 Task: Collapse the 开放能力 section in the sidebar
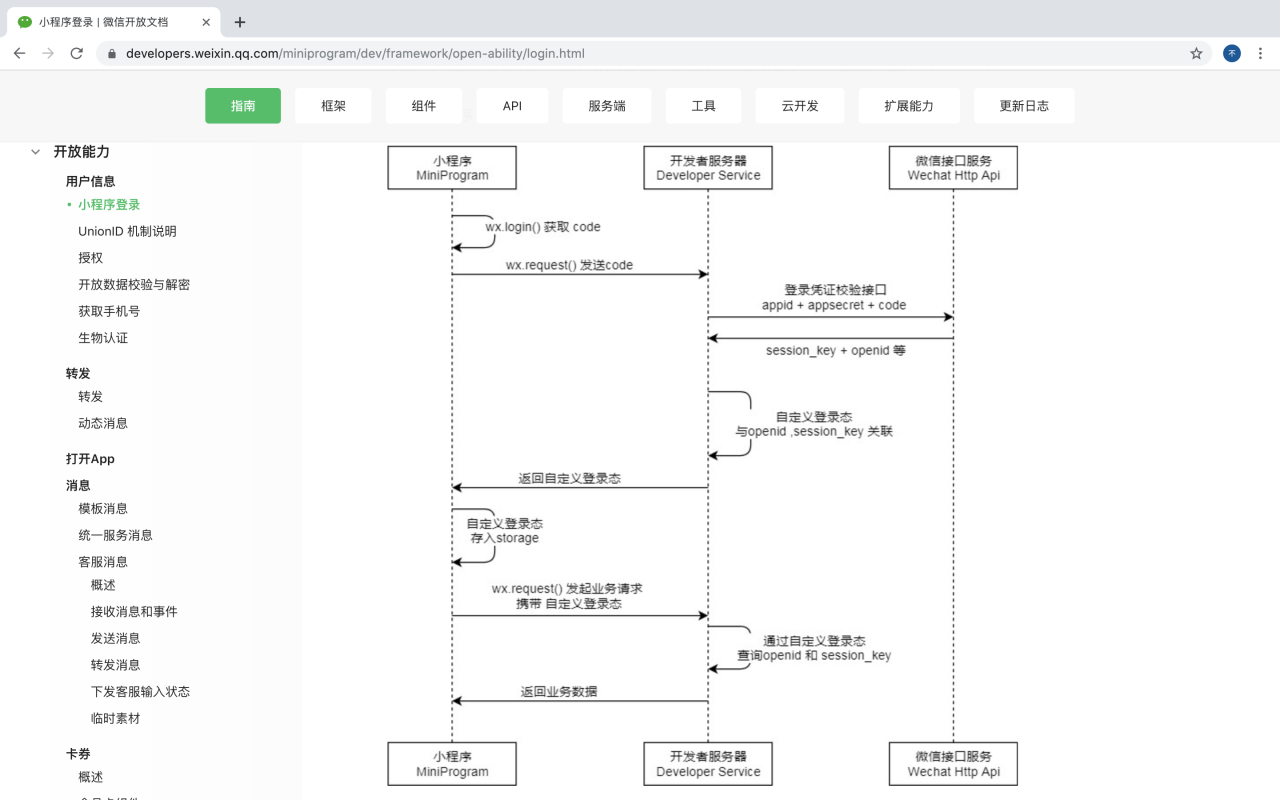click(36, 152)
